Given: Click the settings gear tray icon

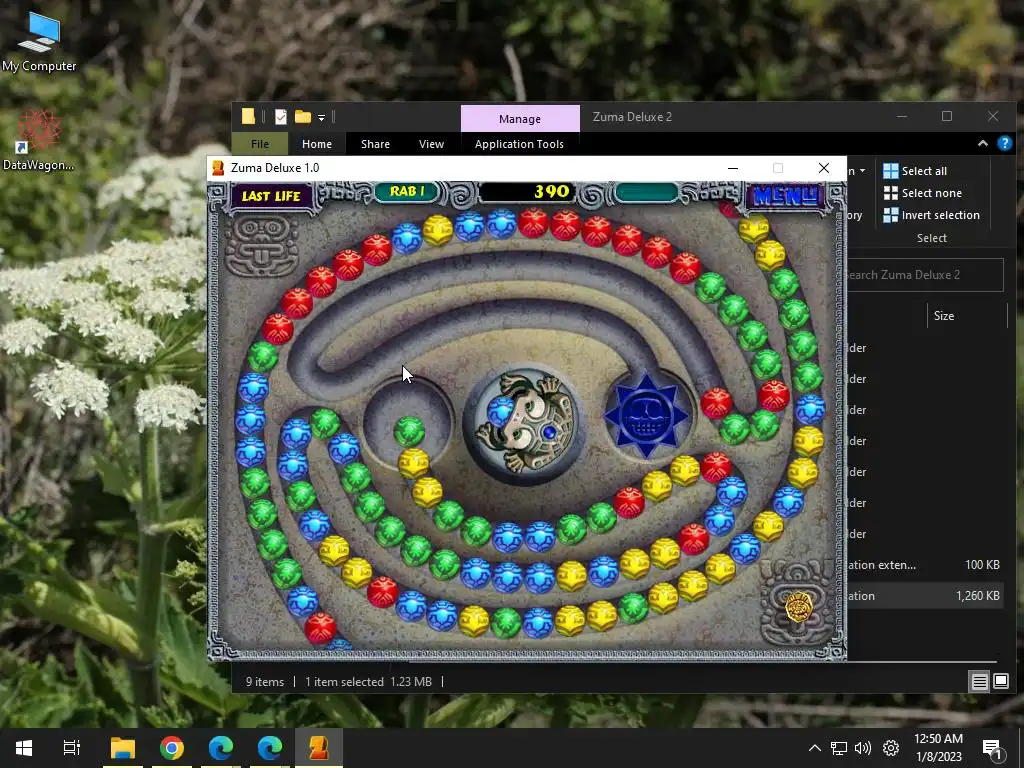Looking at the screenshot, I should 891,748.
